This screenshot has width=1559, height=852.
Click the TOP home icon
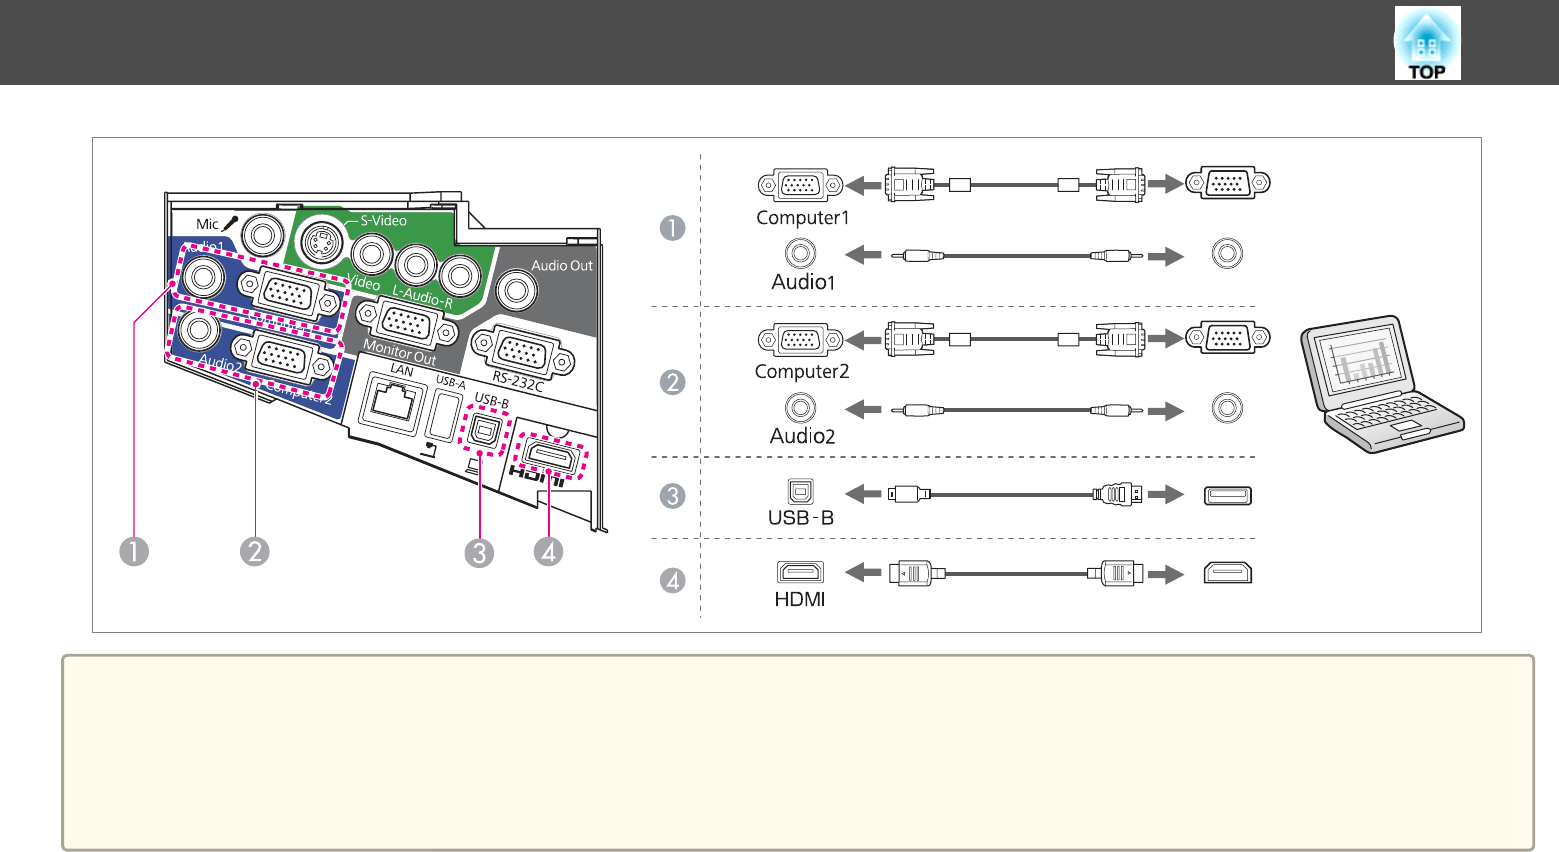[1427, 43]
